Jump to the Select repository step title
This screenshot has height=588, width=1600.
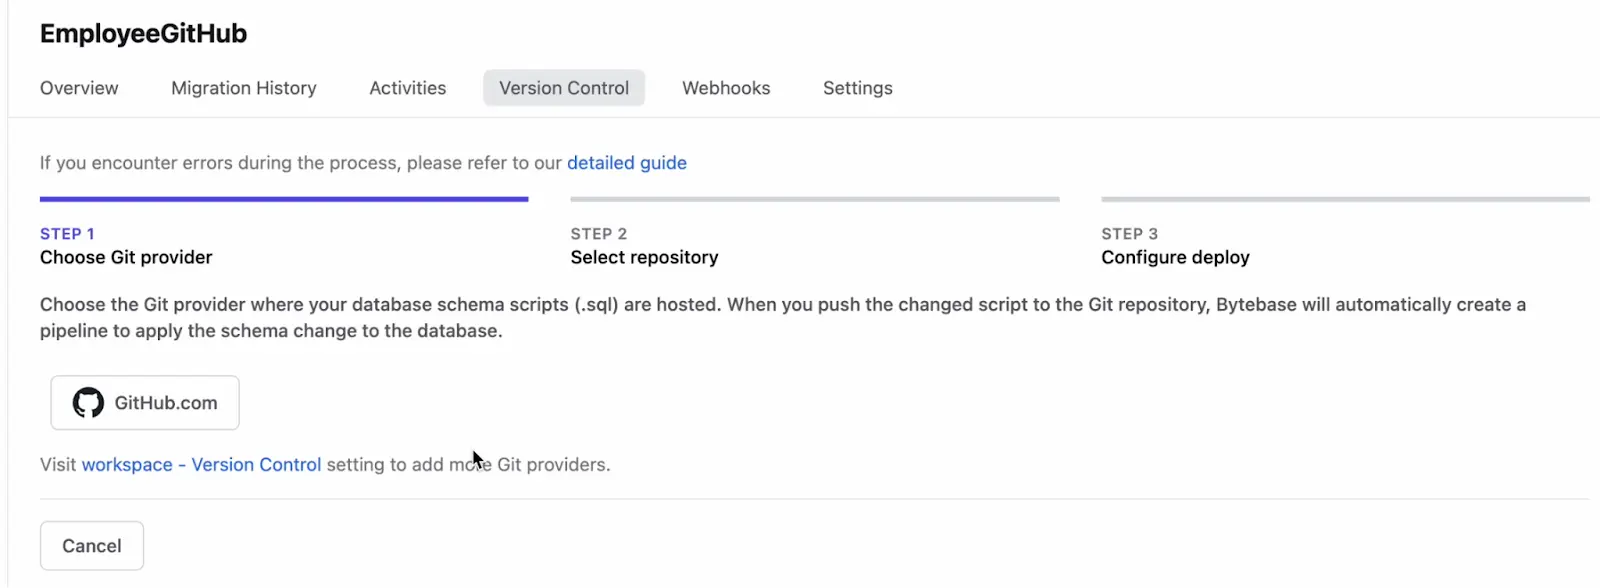tap(644, 257)
